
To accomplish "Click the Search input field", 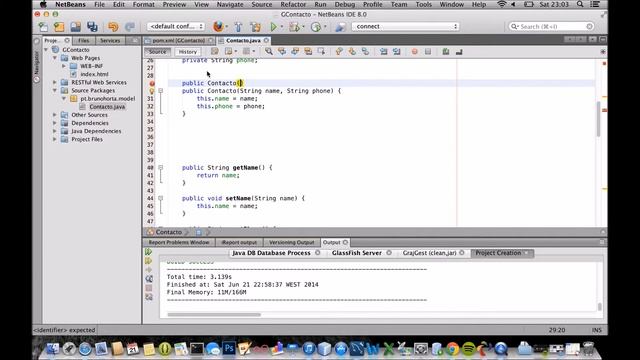I will coord(552,27).
